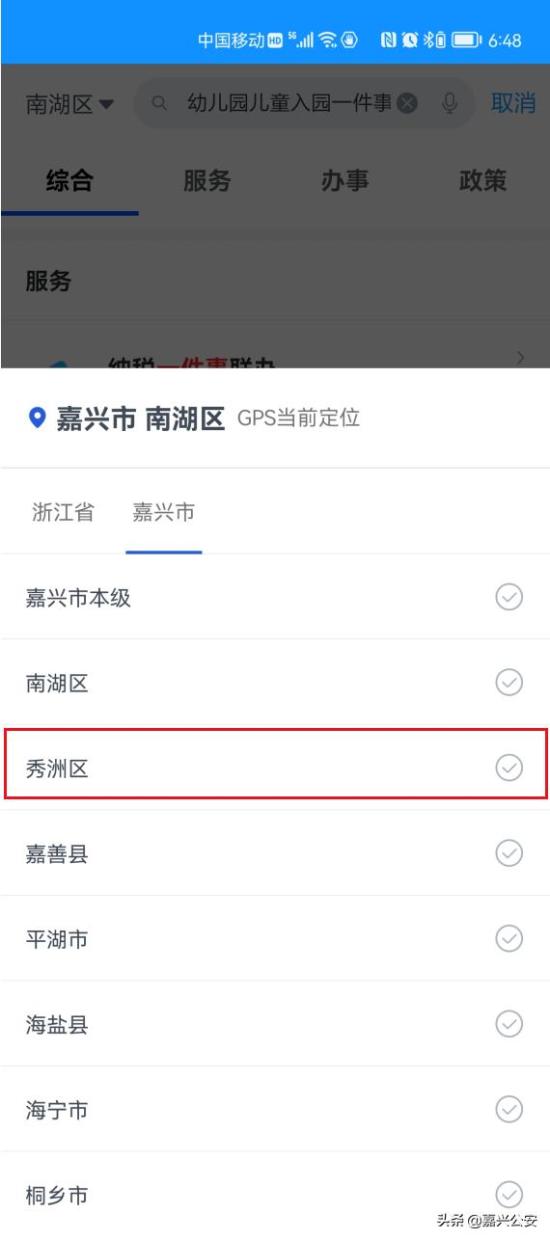
Task: Switch to the 嘉兴市 tab
Action: 164,513
